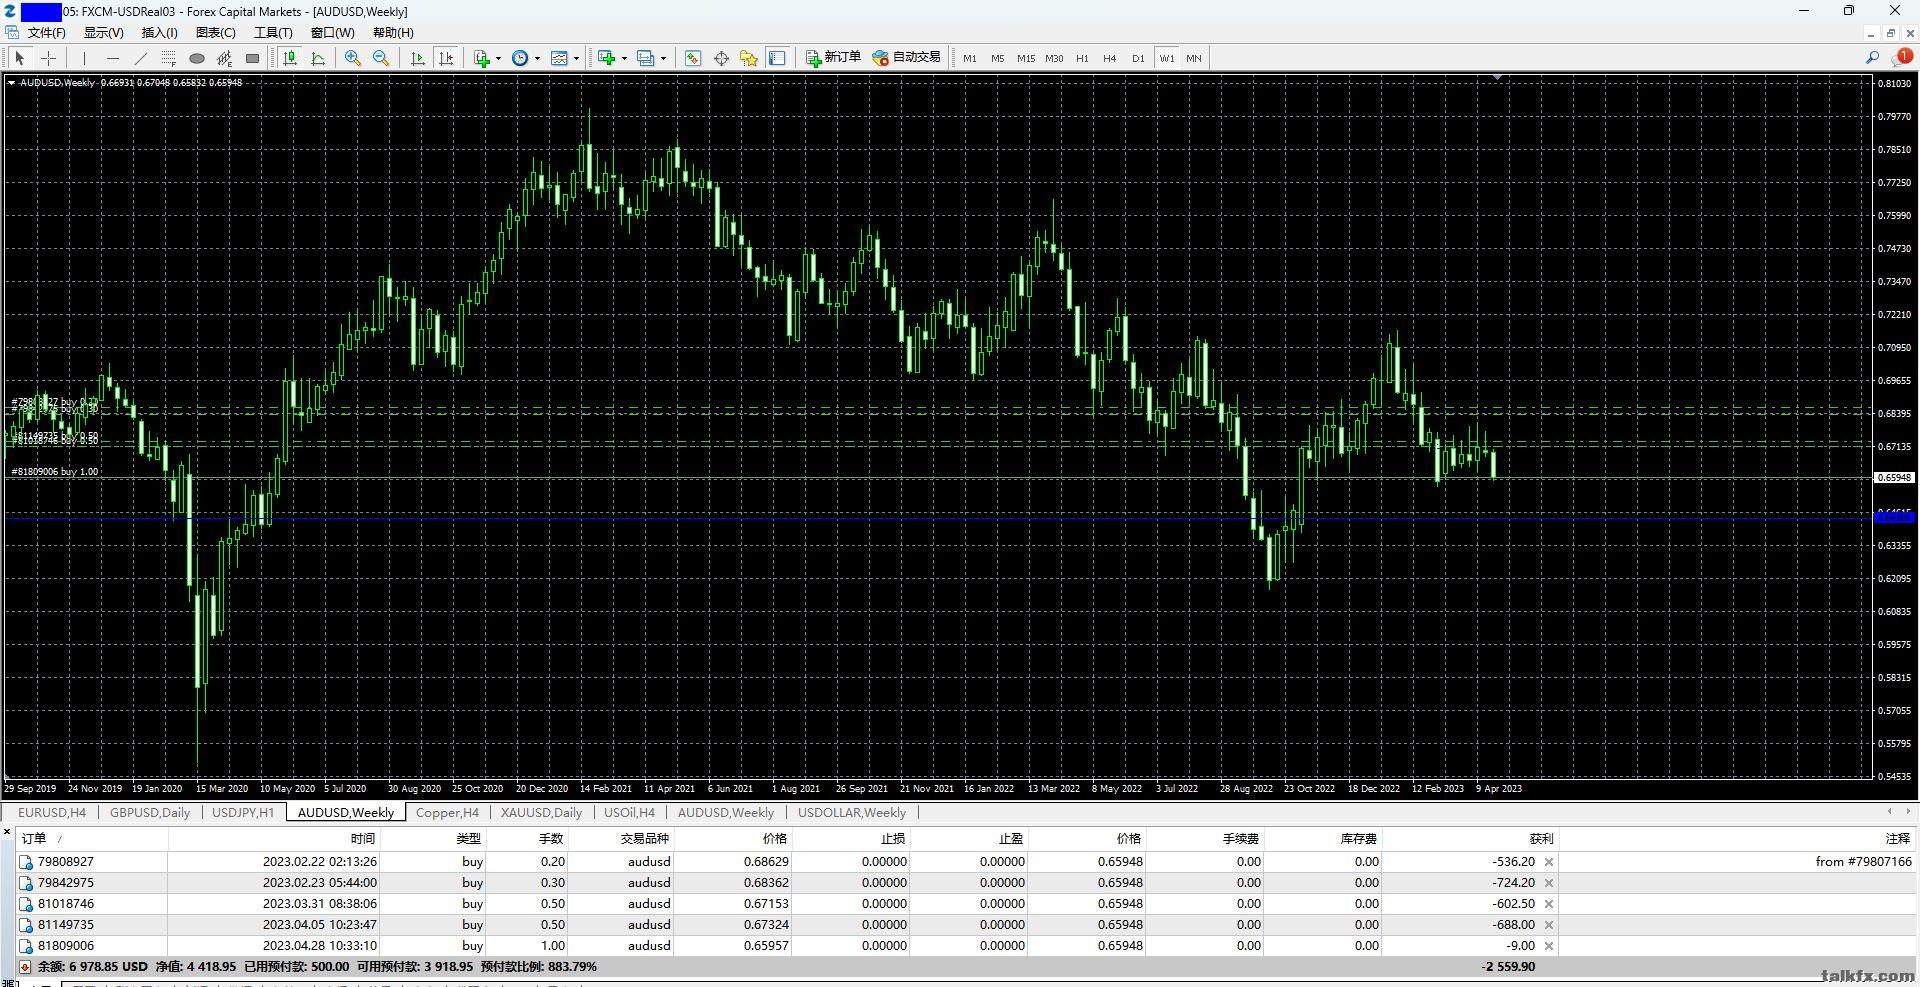Switch to the Copper,H4 chart tab
The height and width of the screenshot is (987, 1920).
tap(447, 812)
